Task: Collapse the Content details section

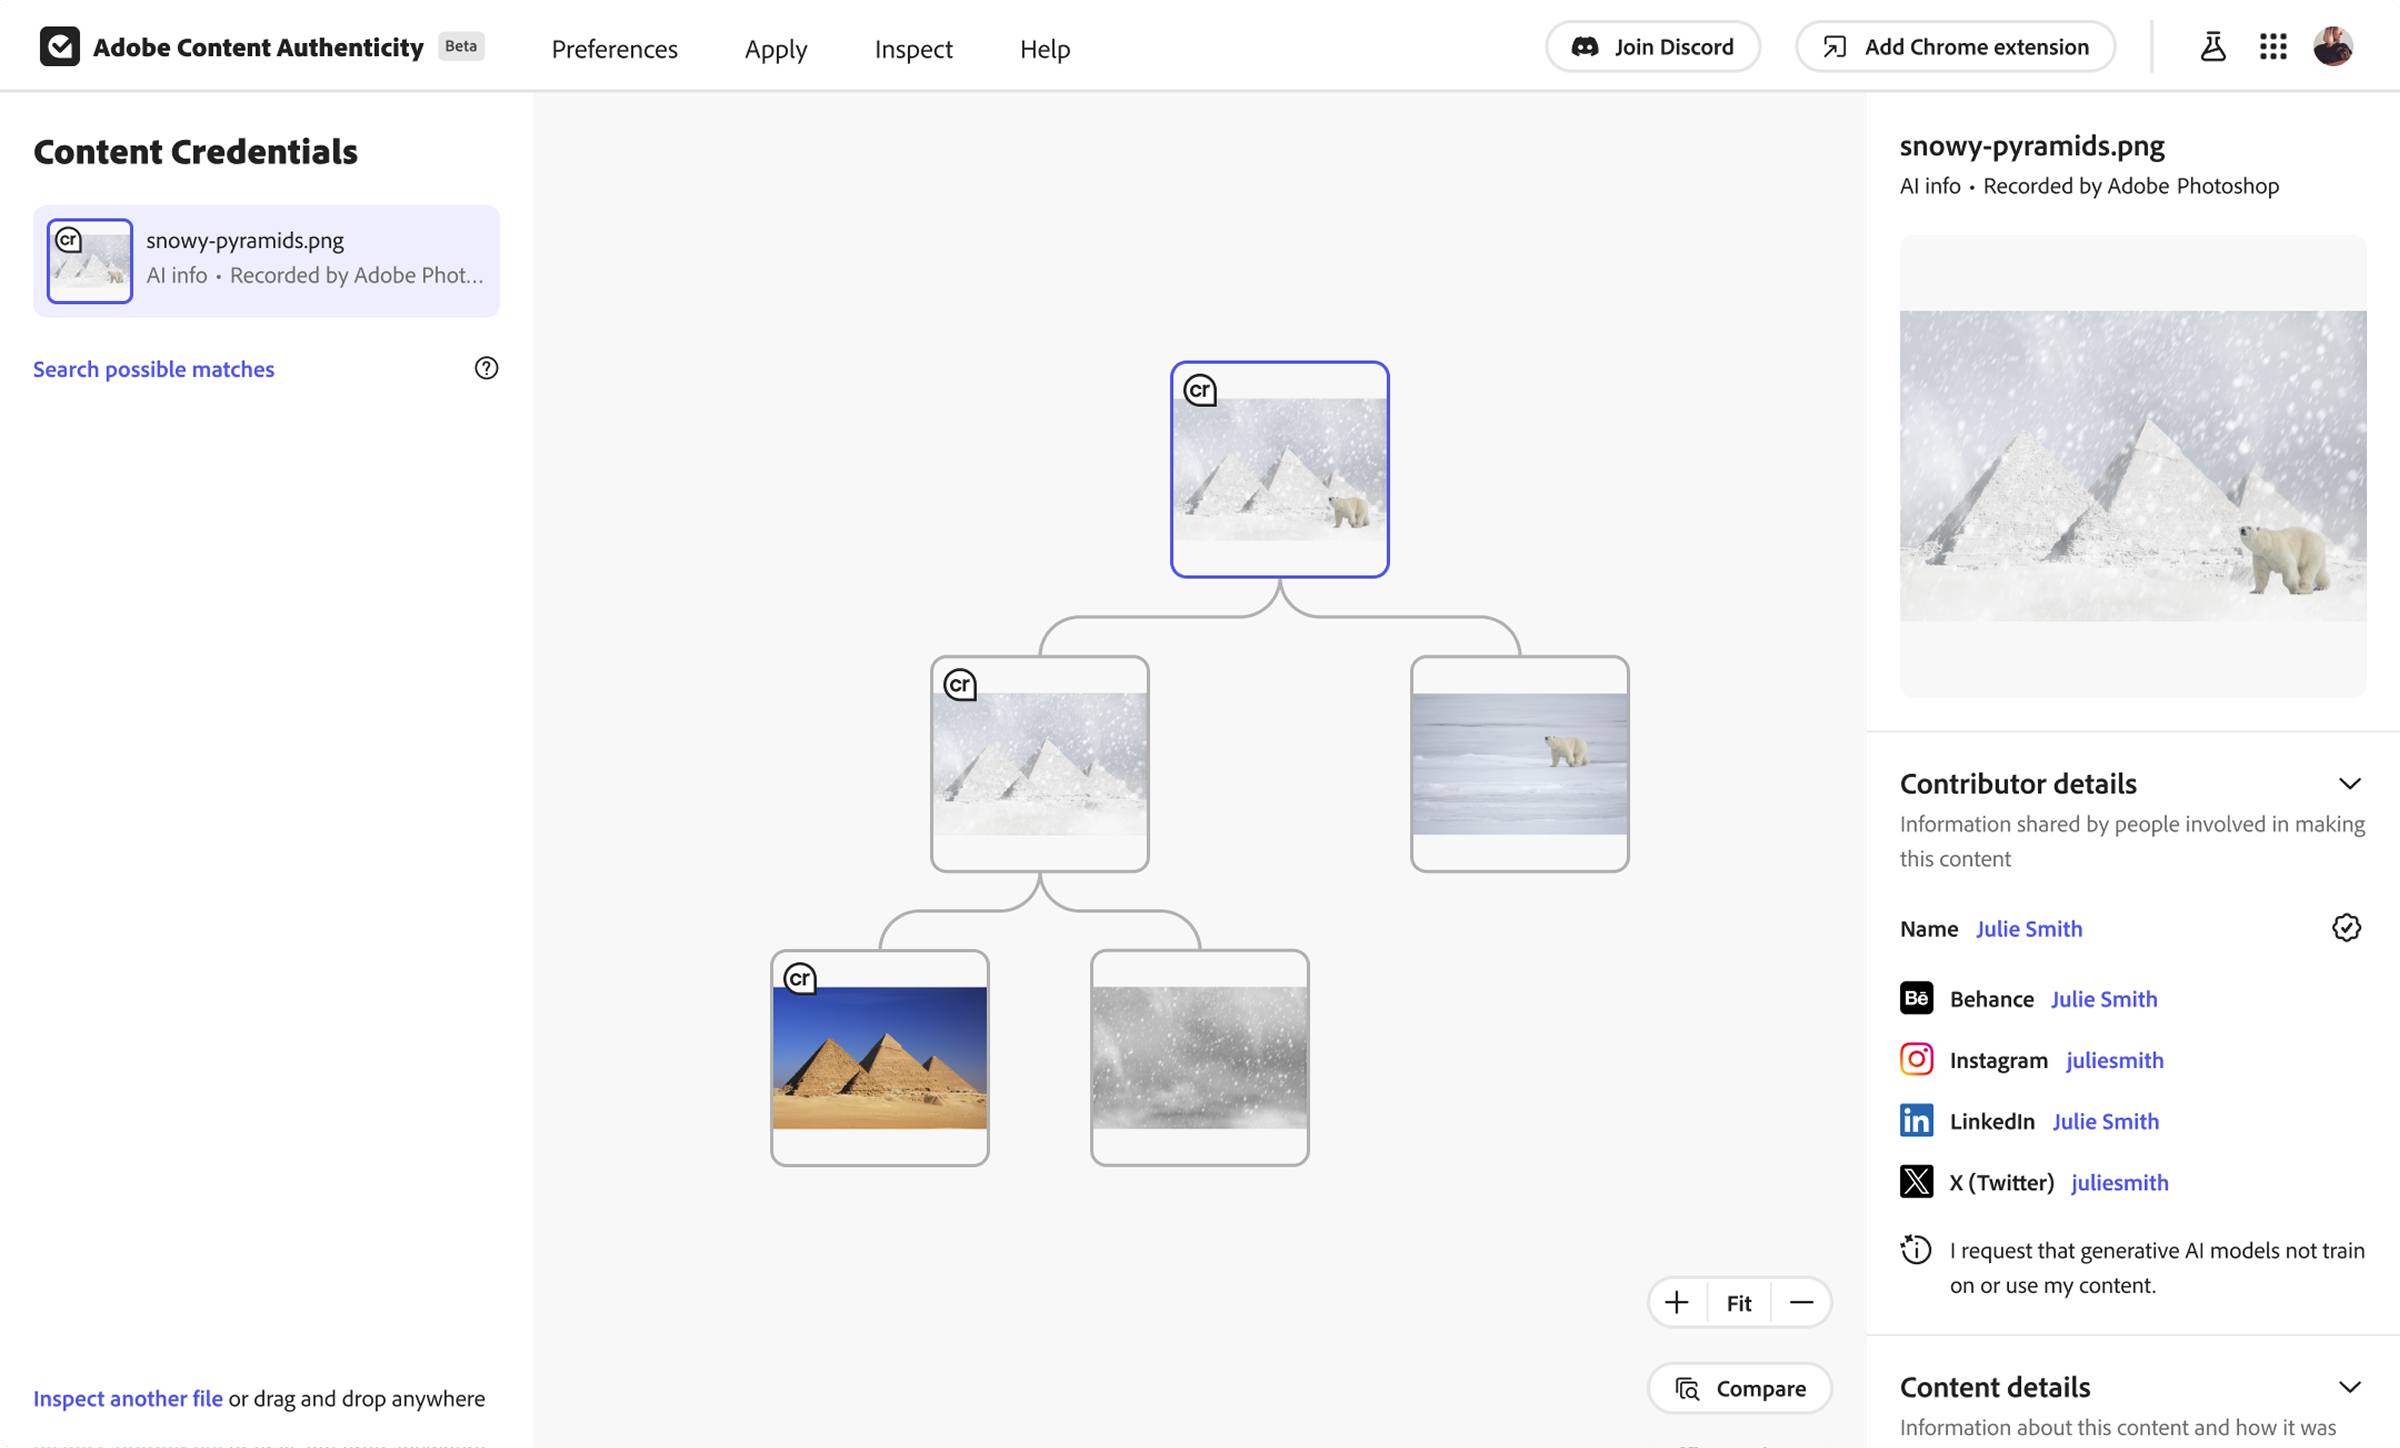Action: tap(2349, 1387)
